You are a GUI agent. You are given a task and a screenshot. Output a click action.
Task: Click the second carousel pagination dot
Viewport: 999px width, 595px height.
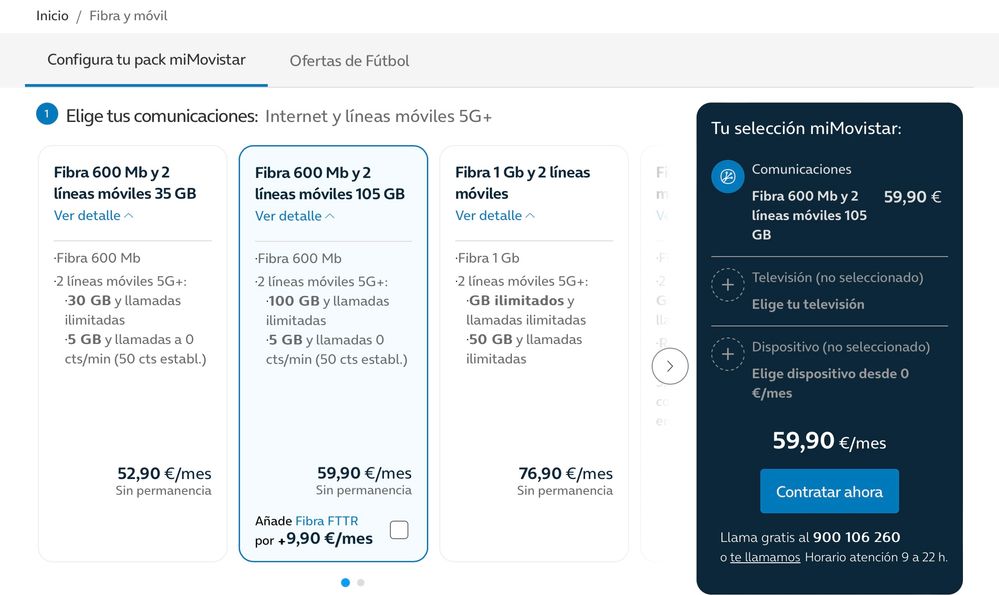pyautogui.click(x=361, y=582)
